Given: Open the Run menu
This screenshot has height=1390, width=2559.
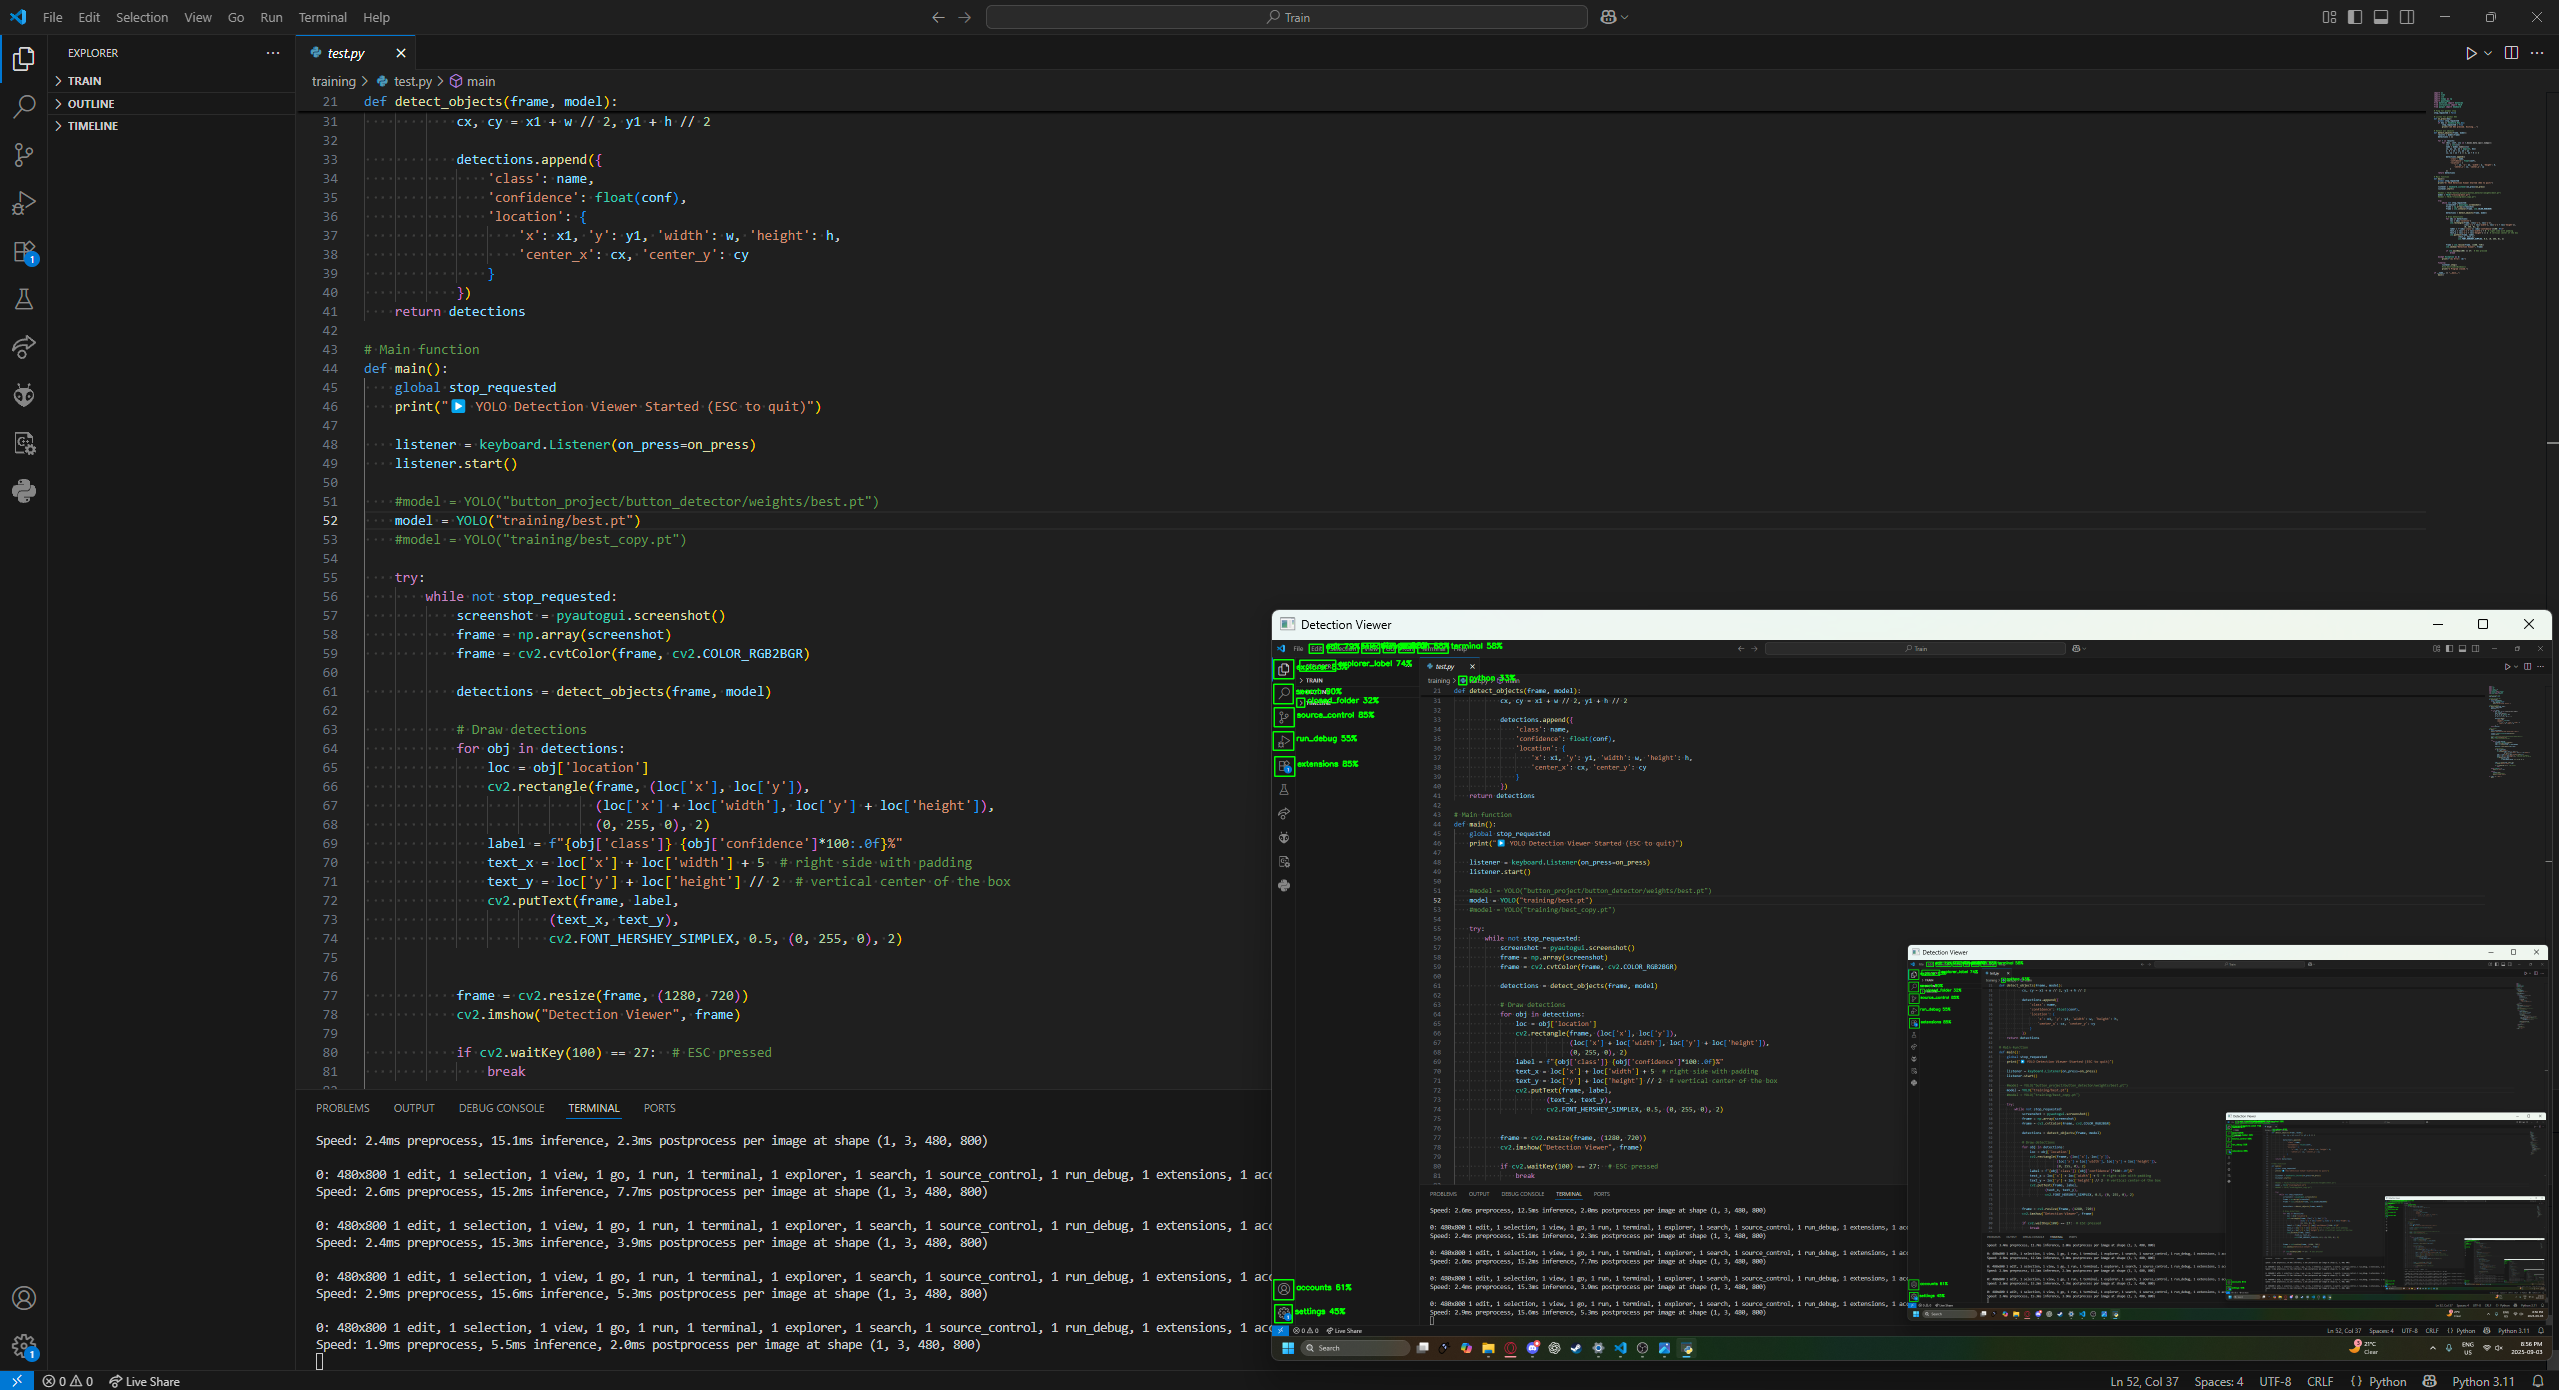Looking at the screenshot, I should tap(271, 17).
